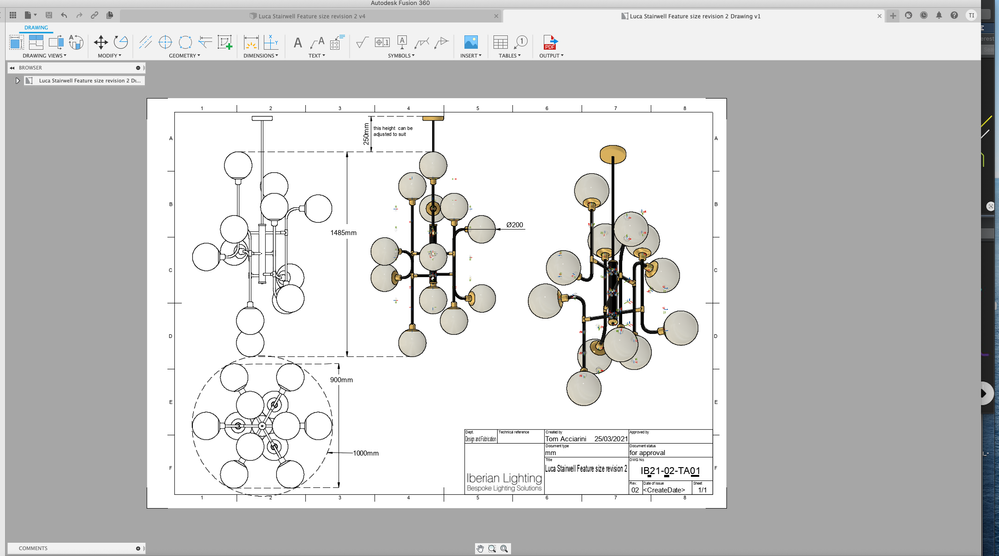999x556 pixels.
Task: Click the Balloon icon
Action: pos(521,42)
